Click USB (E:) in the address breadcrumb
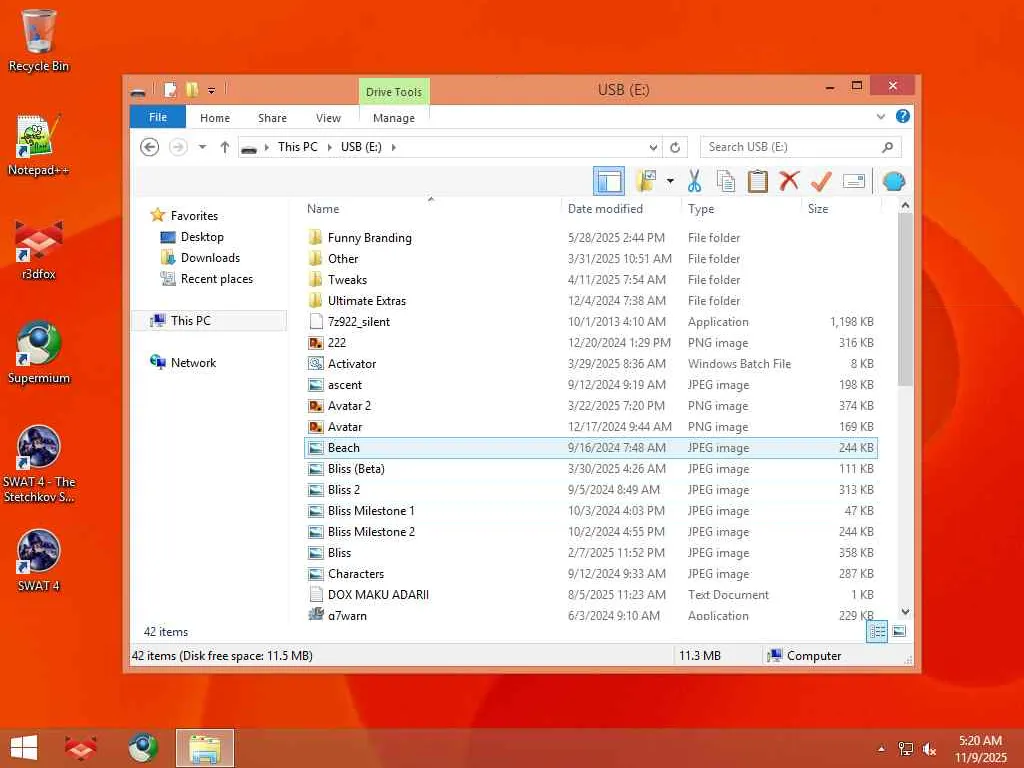This screenshot has height=768, width=1024. pyautogui.click(x=361, y=147)
